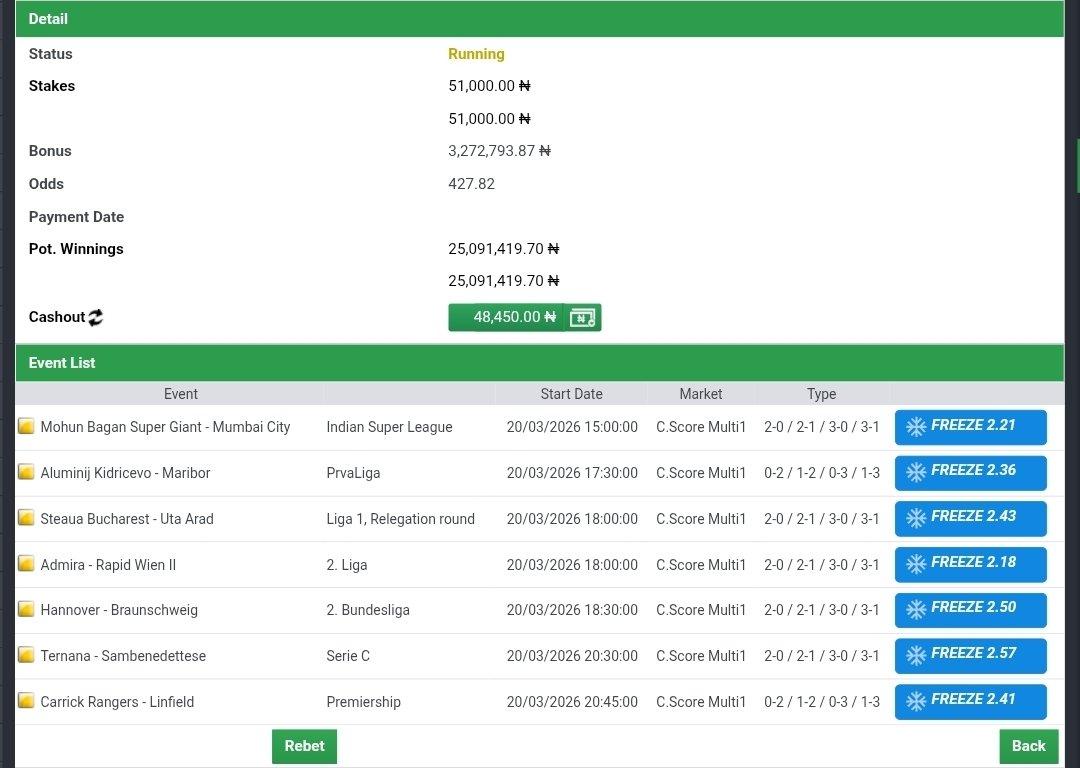Click Admira - Rapid Wien II event
This screenshot has width=1080, height=768.
click(x=108, y=565)
